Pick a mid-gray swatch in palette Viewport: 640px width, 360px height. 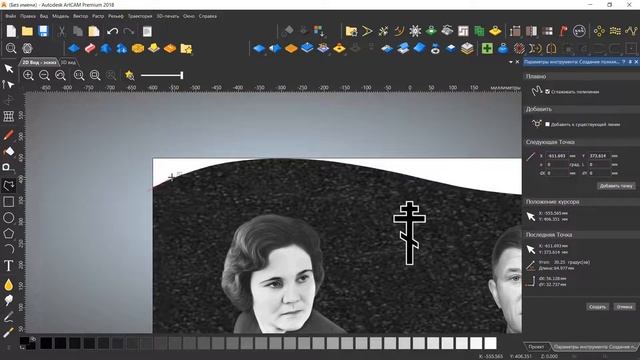pos(261,343)
